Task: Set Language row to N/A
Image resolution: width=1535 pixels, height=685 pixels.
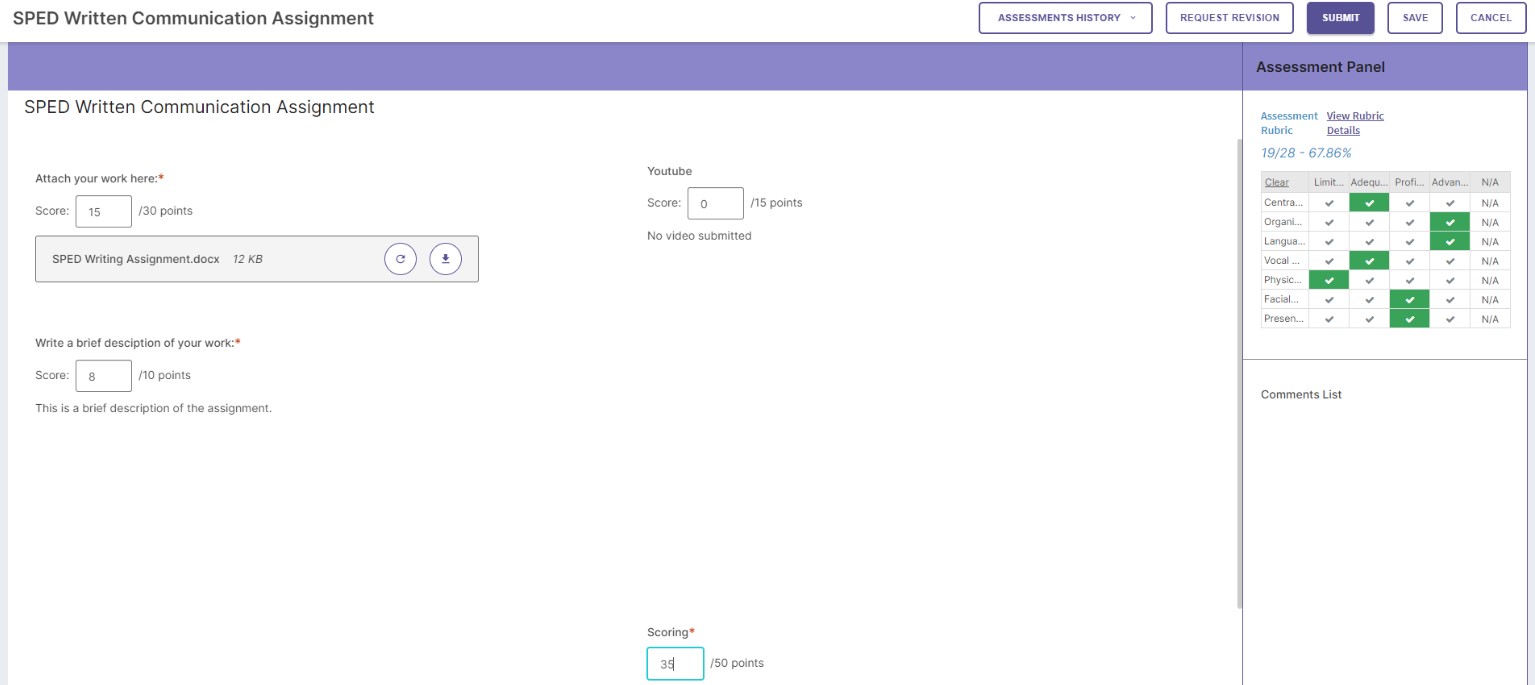Action: point(1490,241)
